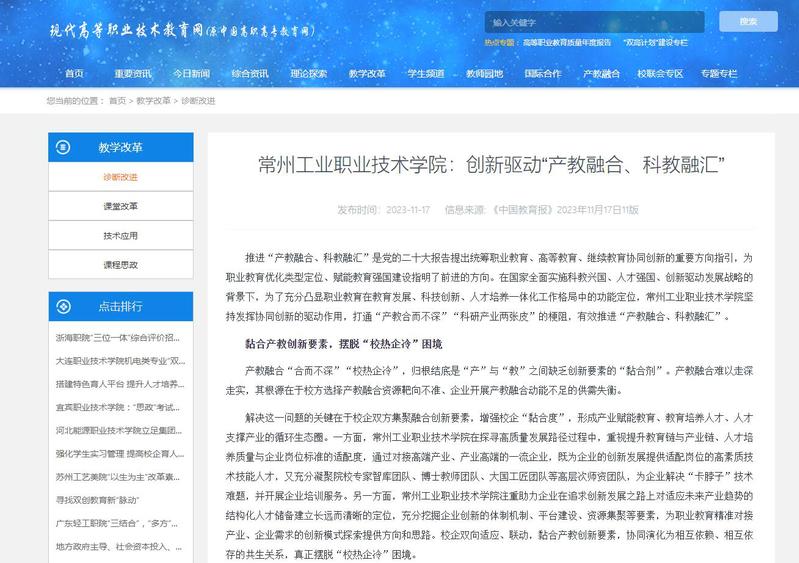Open 课程思政 sidebar category
Viewport: 799px width, 563px height.
point(121,265)
